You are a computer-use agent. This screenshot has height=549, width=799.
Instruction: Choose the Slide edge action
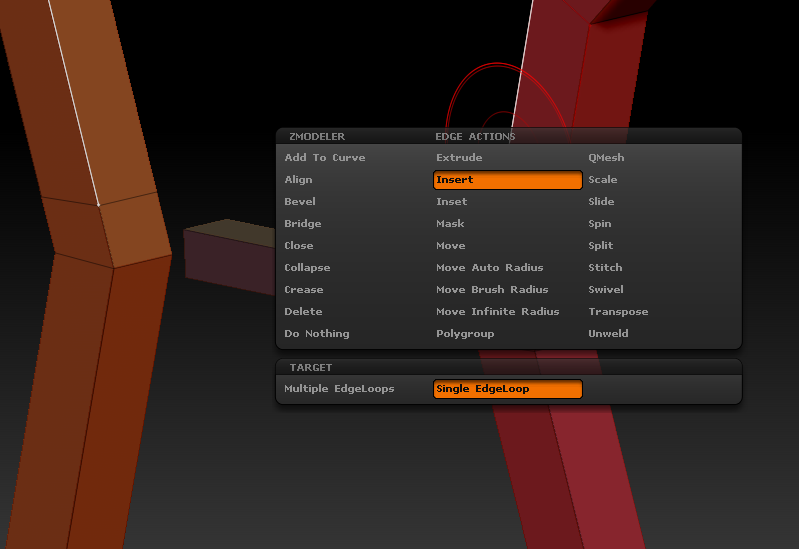click(x=601, y=201)
